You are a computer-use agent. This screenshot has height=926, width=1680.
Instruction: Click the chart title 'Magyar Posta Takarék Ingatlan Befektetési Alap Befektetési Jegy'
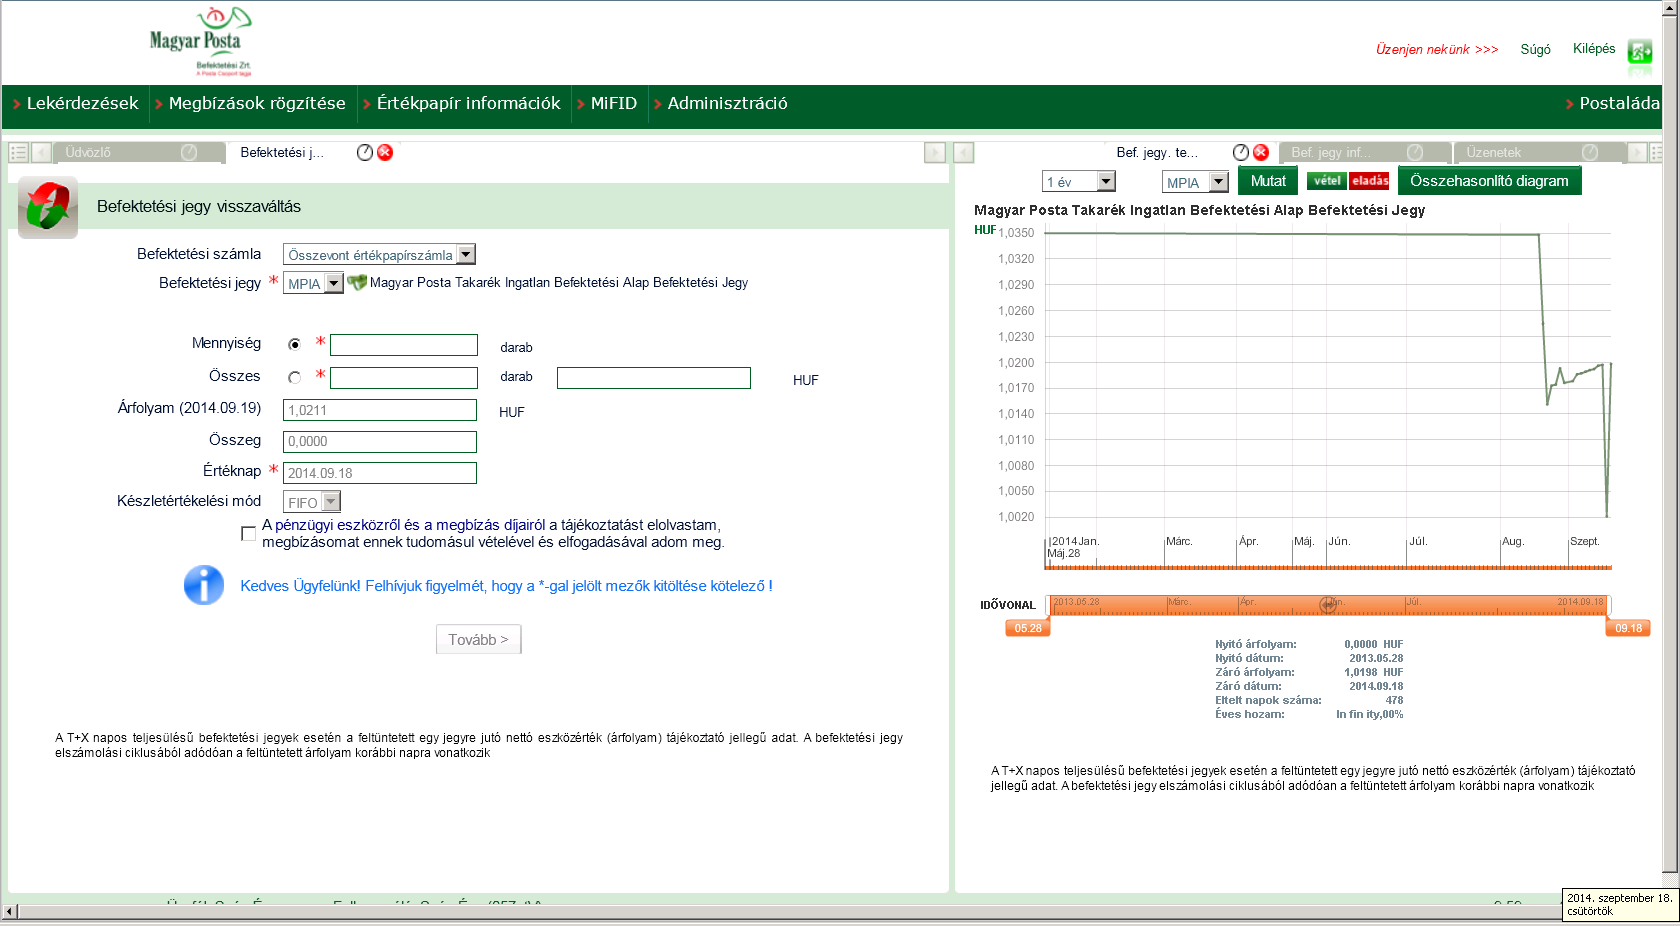coord(1199,210)
